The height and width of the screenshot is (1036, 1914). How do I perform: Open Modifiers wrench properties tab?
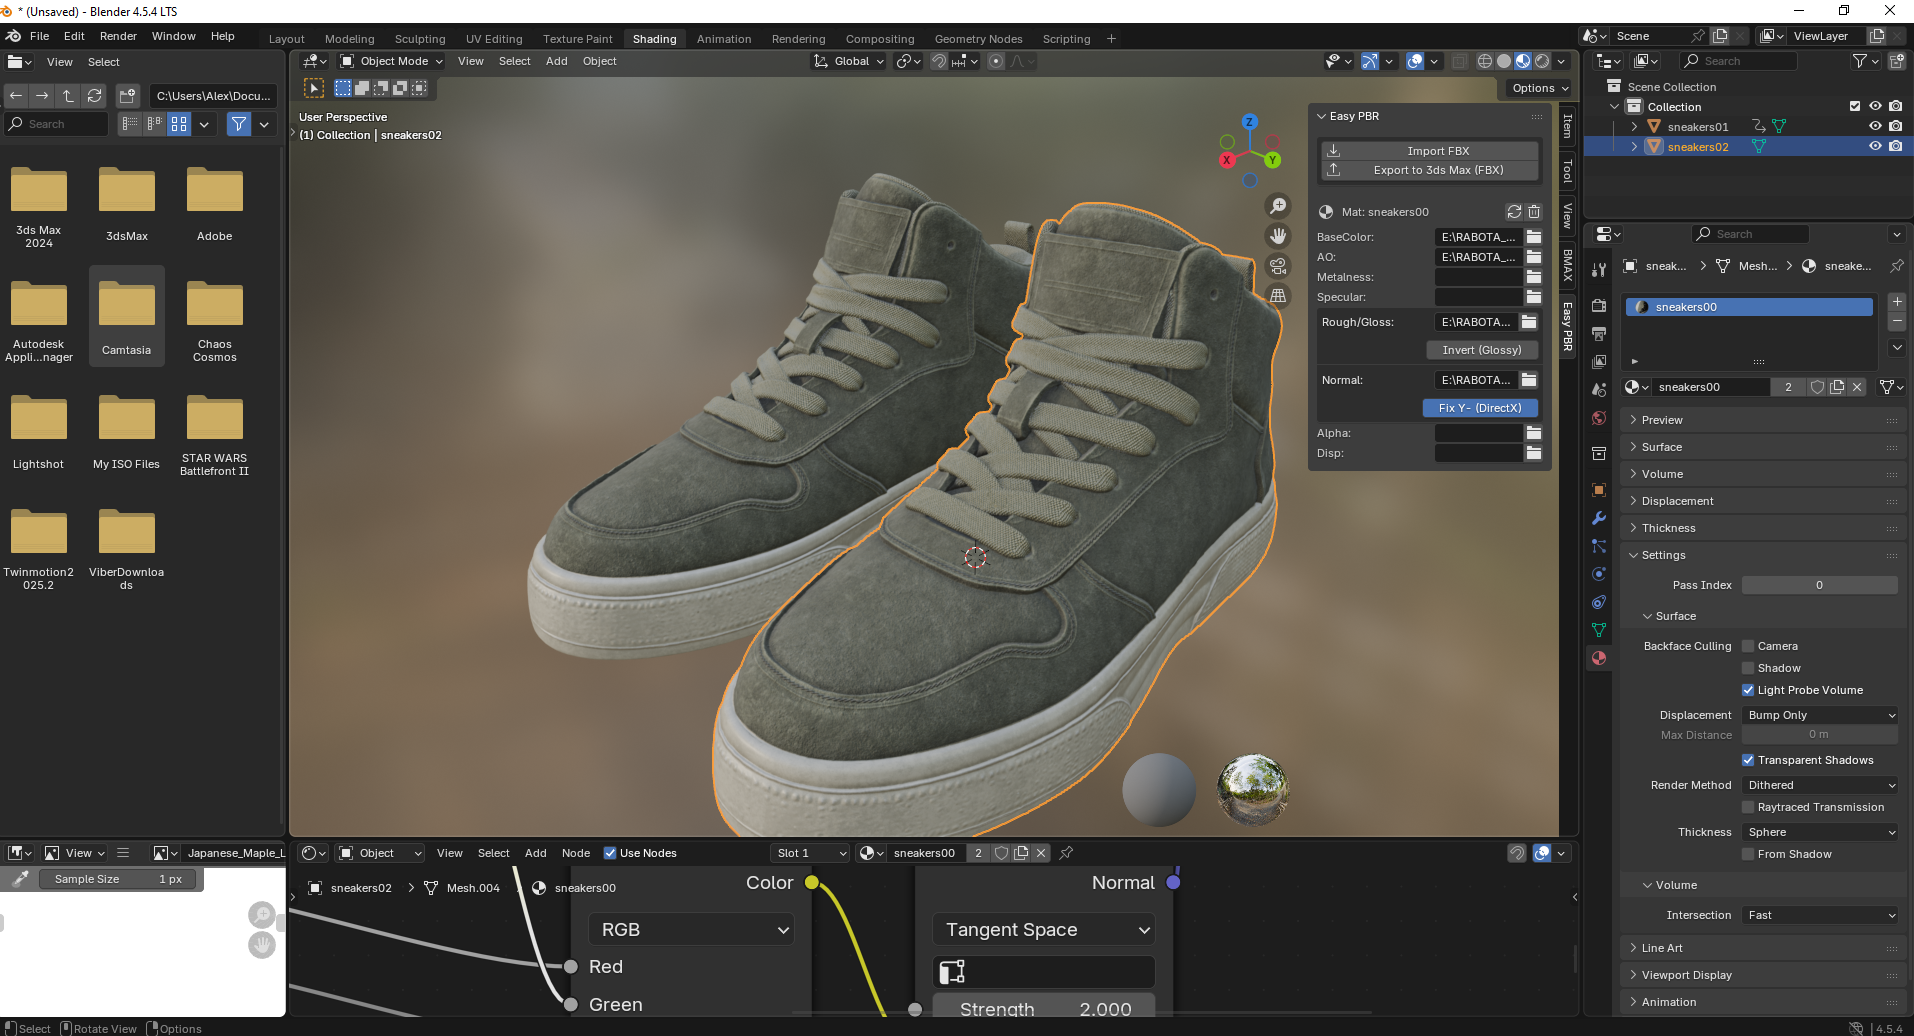(1599, 518)
